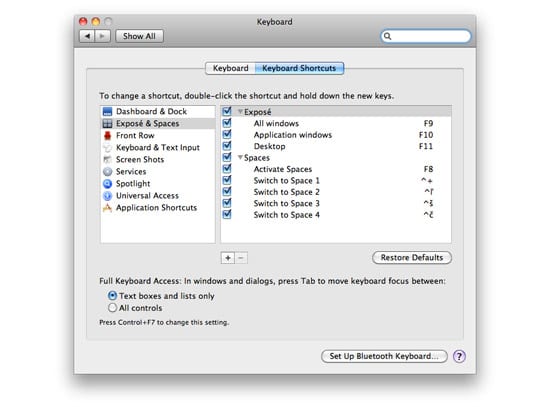Click the Show All button
This screenshot has height=407, width=550.
pos(139,36)
